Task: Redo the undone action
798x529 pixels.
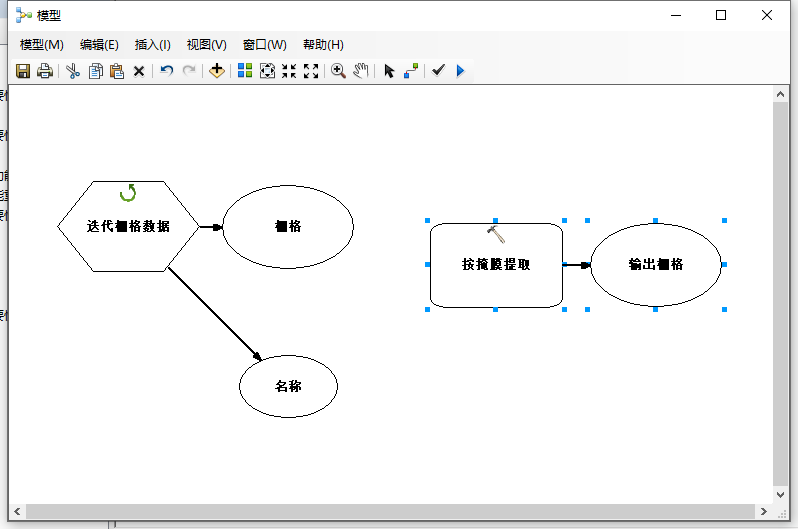Action: tap(189, 71)
